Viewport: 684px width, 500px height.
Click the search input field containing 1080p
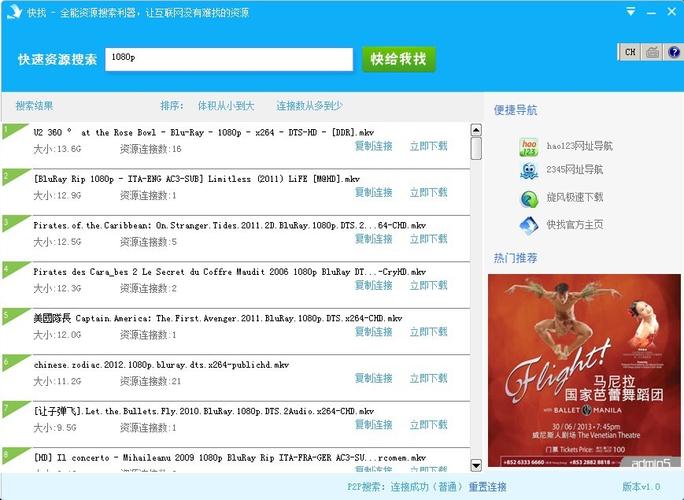228,59
